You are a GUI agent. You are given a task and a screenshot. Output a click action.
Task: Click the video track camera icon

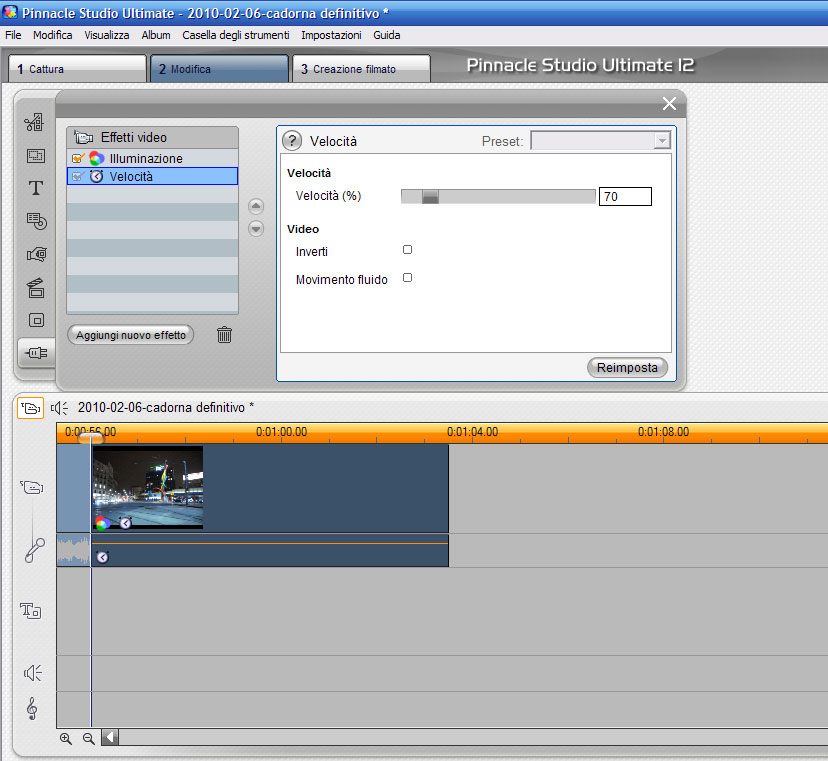(32, 486)
